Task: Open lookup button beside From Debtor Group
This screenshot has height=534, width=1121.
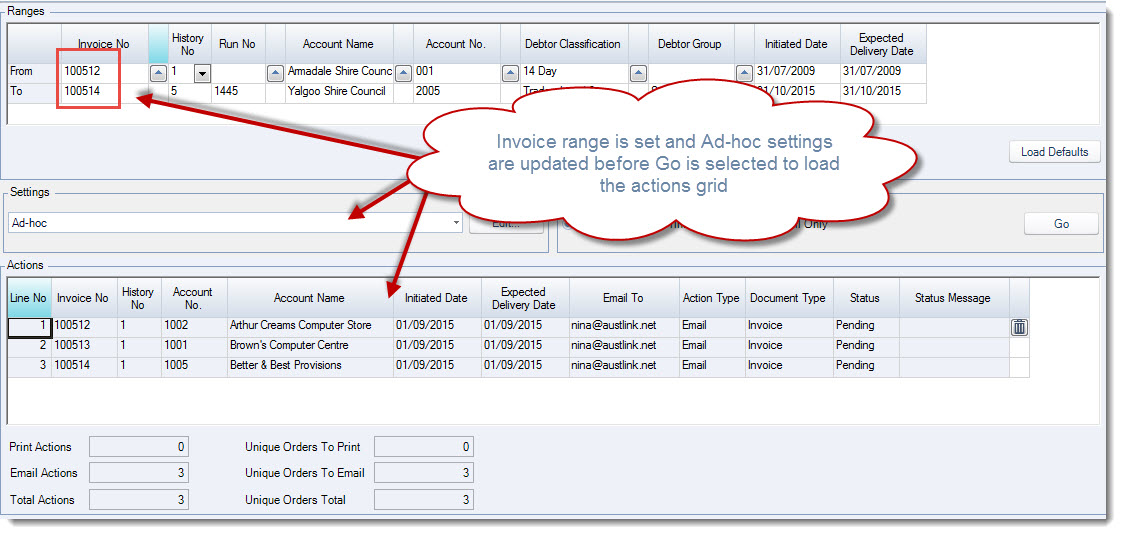Action: coord(744,72)
